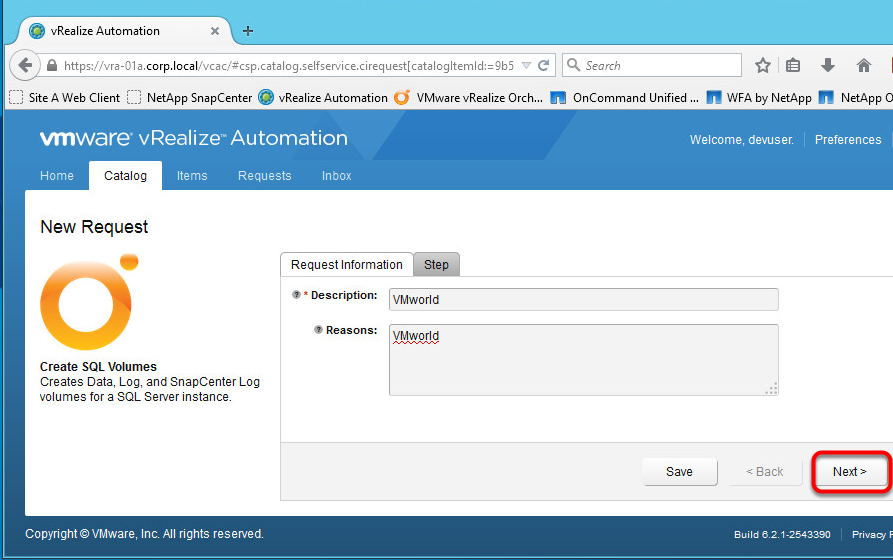Open vRealize Automation bookmark

coord(322,97)
